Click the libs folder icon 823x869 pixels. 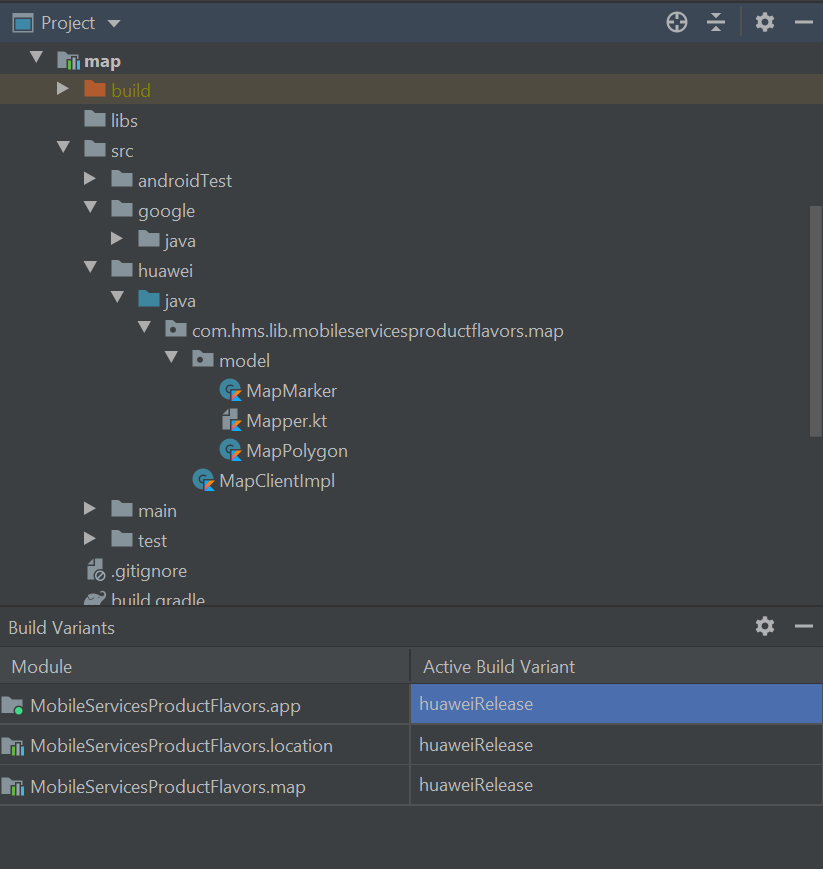(95, 119)
